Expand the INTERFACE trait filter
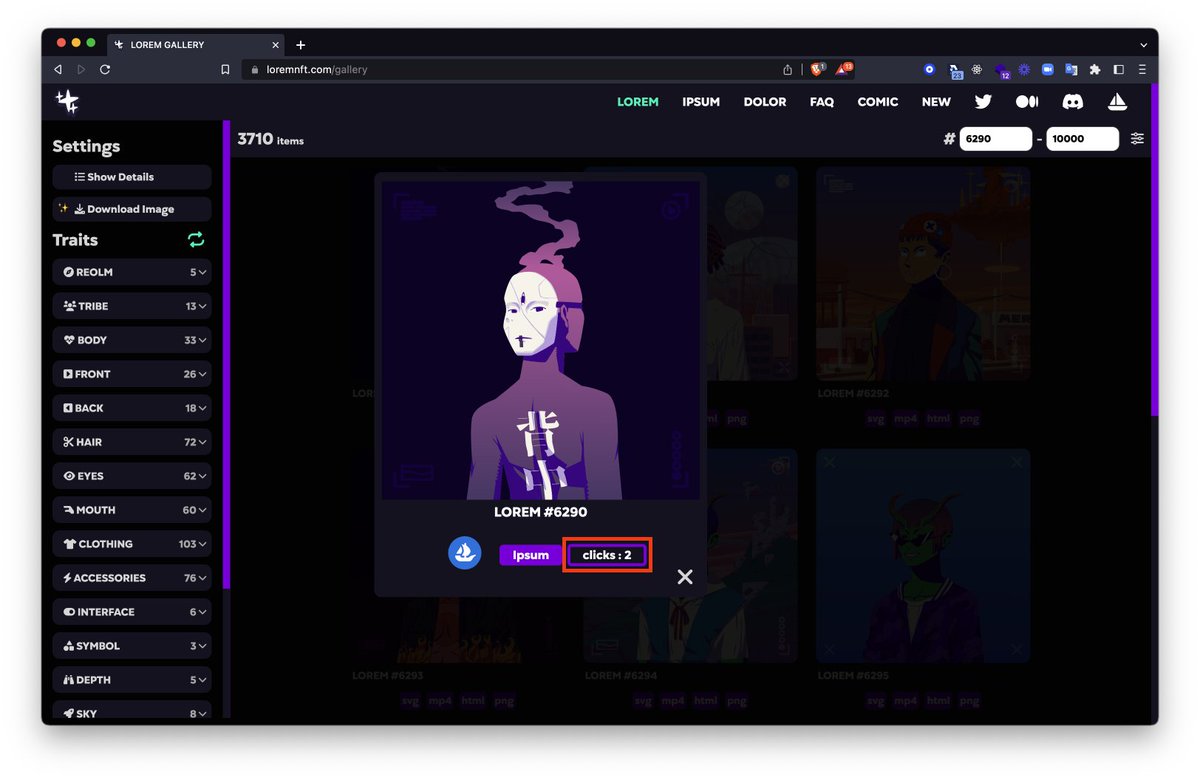Image resolution: width=1200 pixels, height=780 pixels. (x=132, y=612)
